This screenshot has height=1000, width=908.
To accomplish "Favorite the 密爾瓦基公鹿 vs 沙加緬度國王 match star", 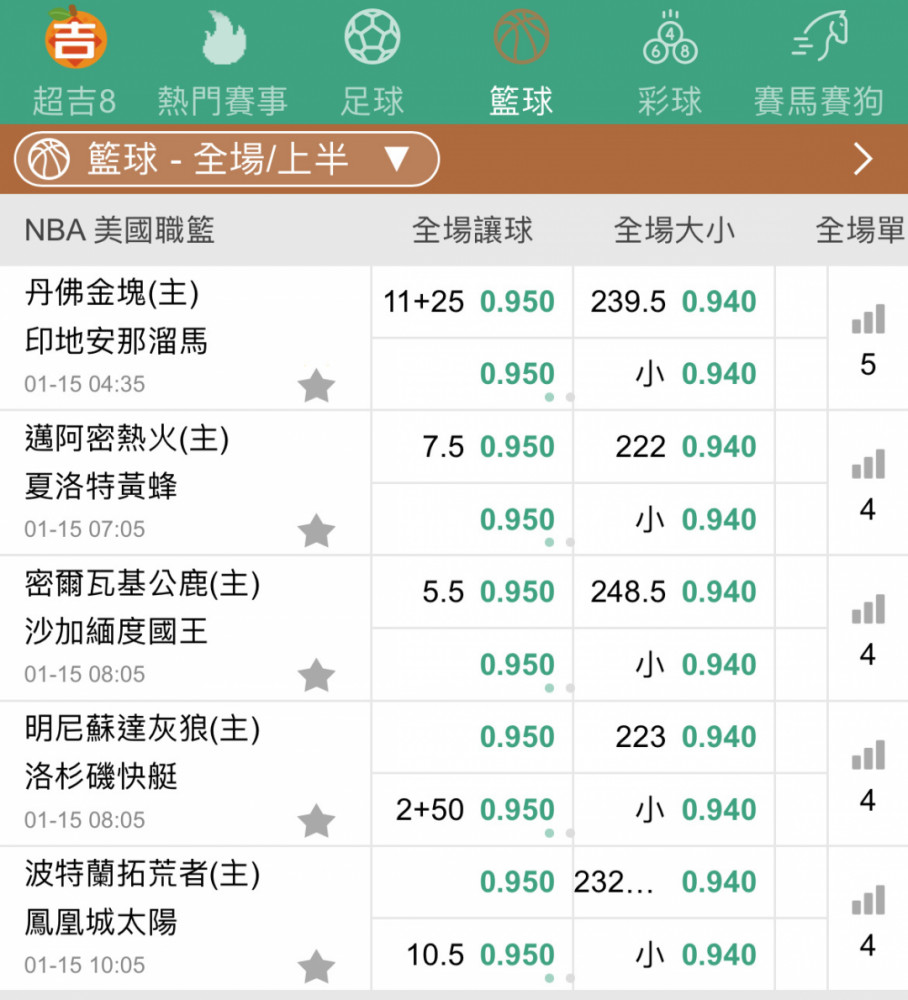I will point(316,675).
